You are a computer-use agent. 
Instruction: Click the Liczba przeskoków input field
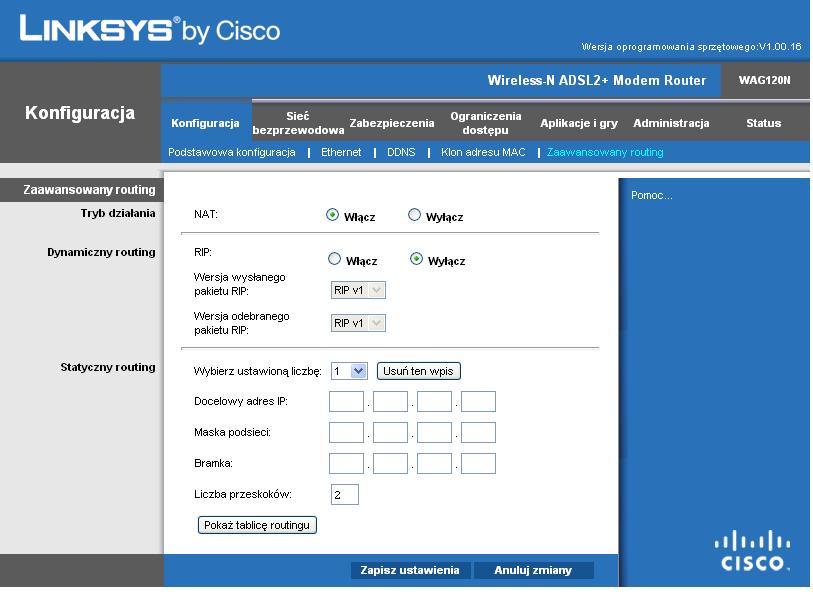click(345, 495)
